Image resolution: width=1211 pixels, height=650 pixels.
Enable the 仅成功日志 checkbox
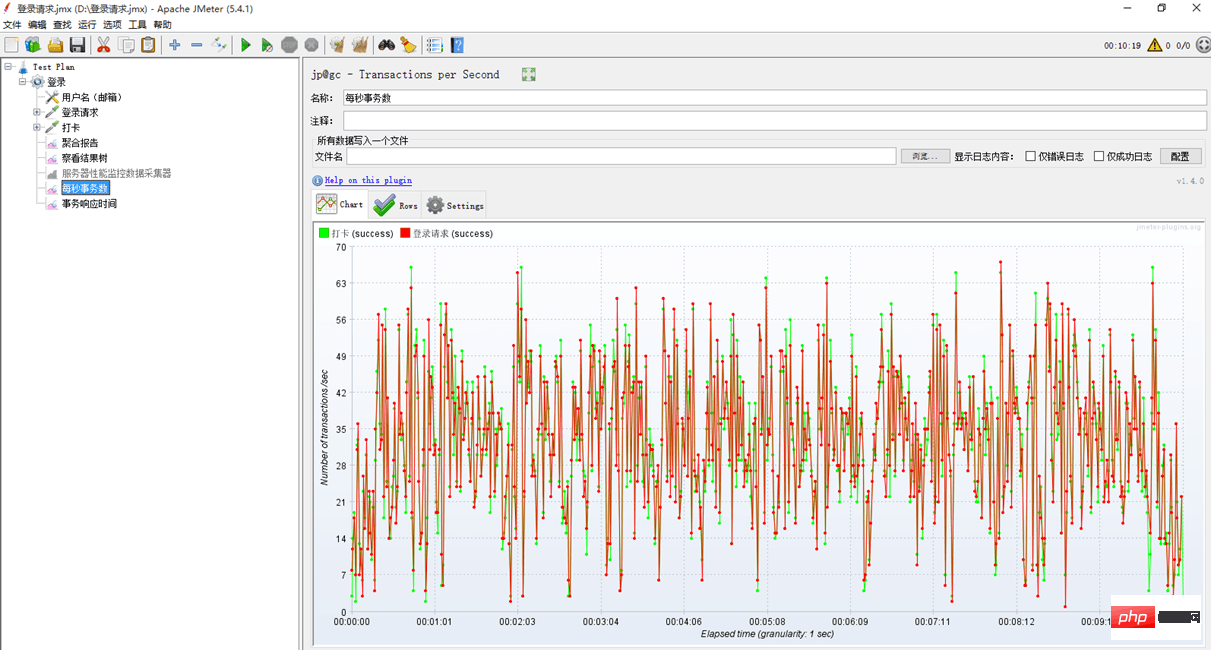(x=1099, y=156)
